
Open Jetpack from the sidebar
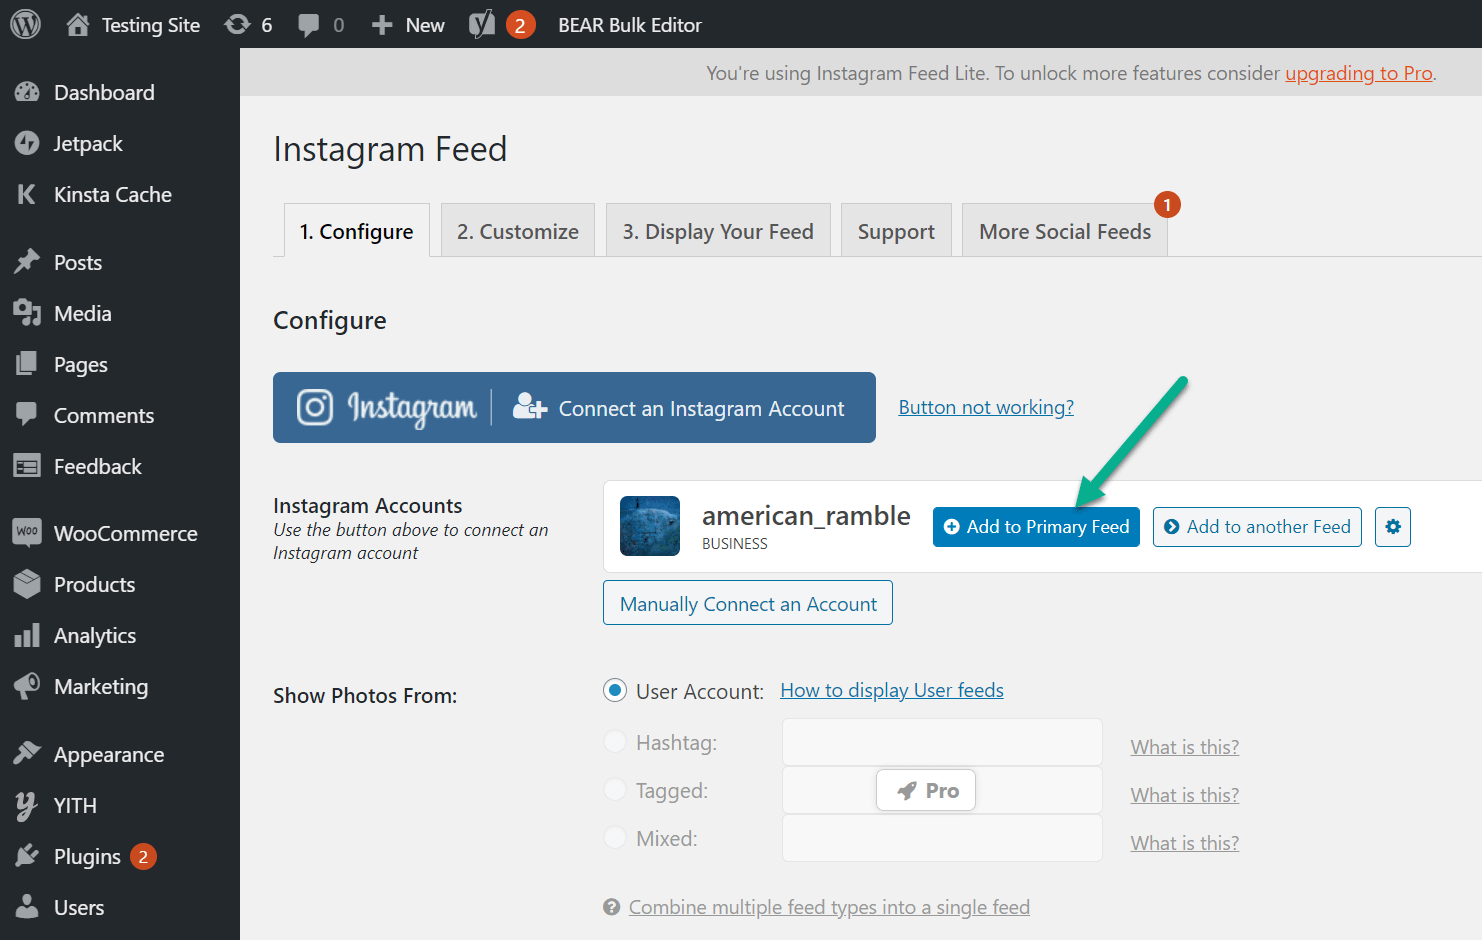pyautogui.click(x=86, y=143)
